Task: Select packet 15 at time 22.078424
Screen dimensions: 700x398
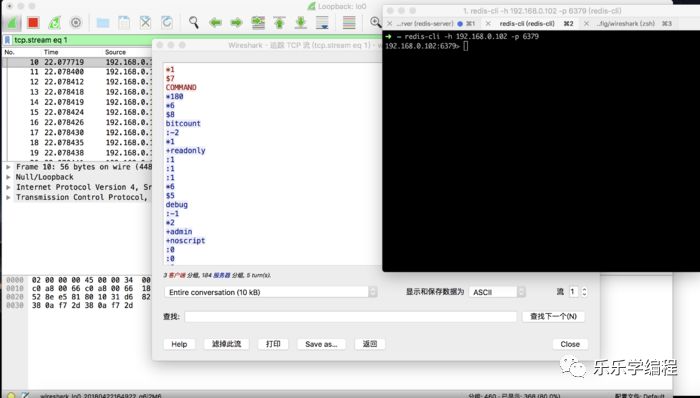Action: (x=77, y=112)
